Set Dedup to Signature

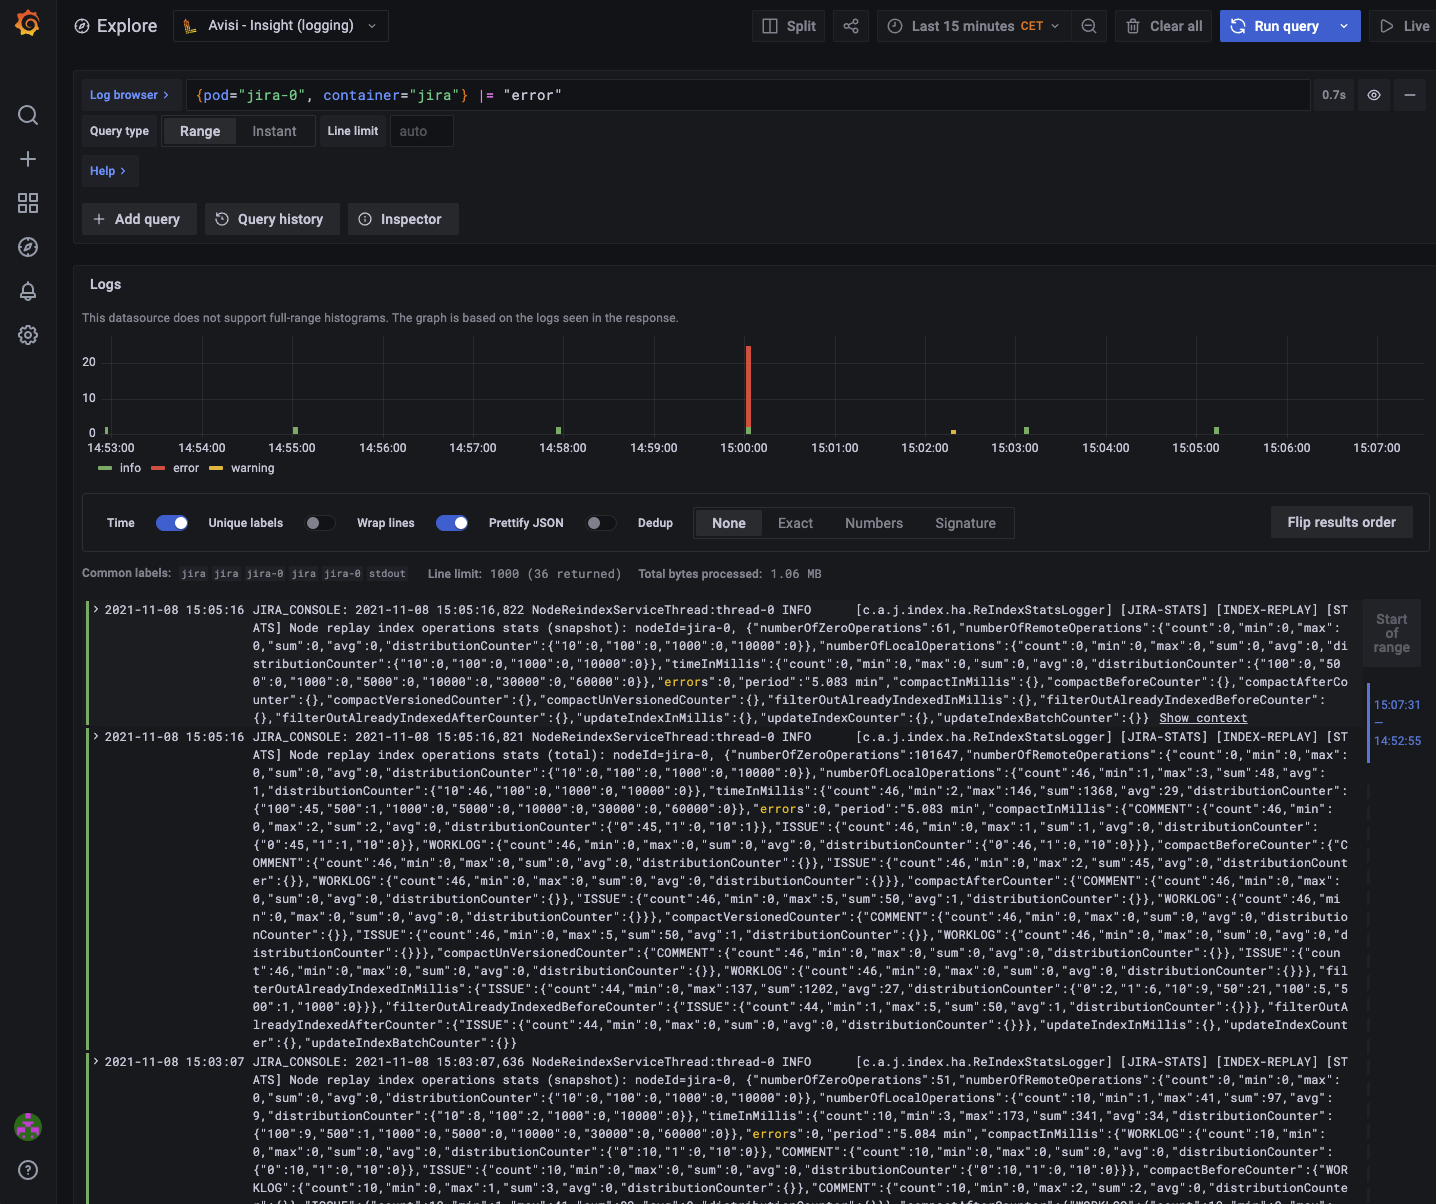point(965,523)
